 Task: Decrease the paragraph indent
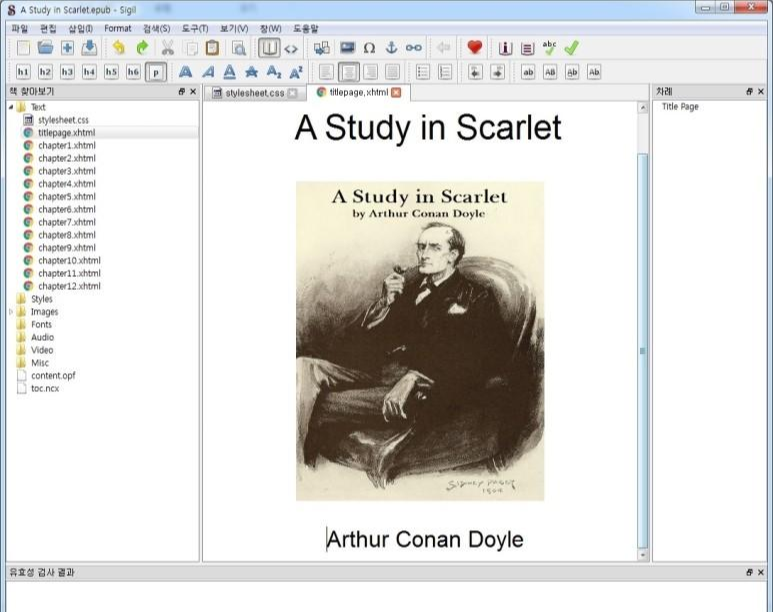[475, 72]
